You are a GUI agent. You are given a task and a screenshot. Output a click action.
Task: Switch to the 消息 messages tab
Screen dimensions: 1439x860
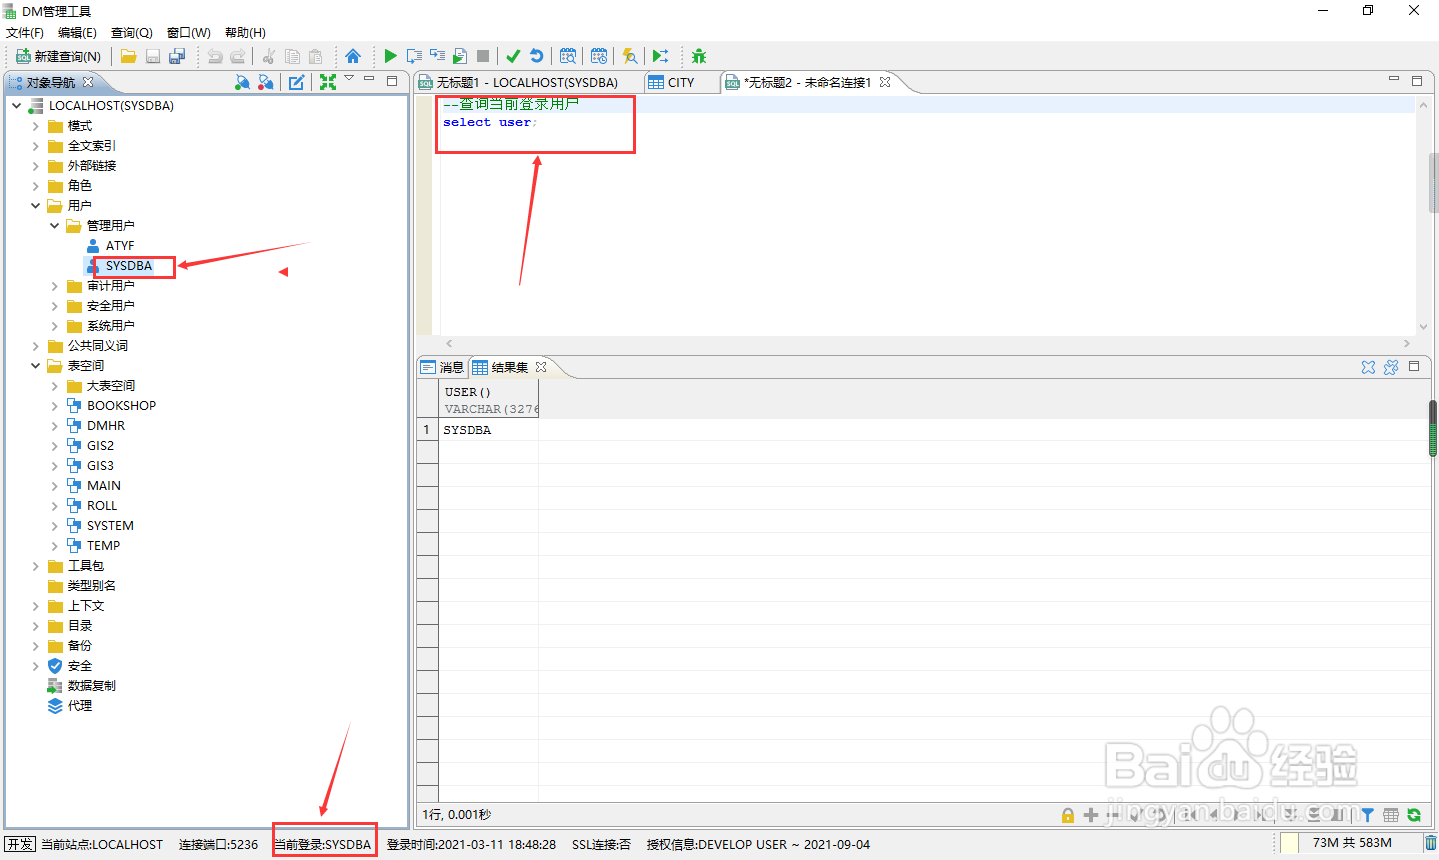pyautogui.click(x=443, y=367)
